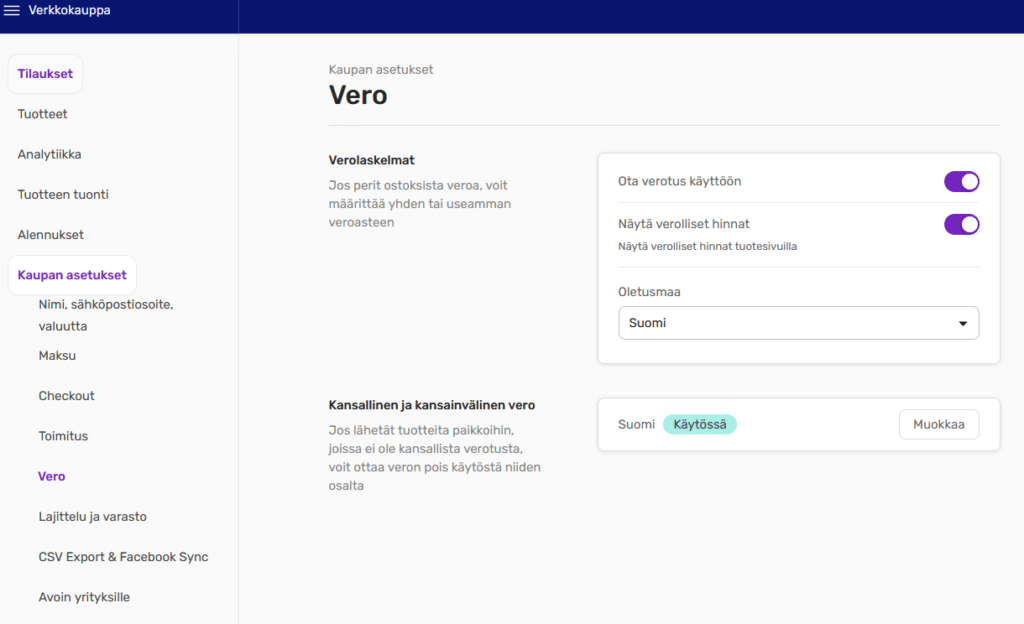Image resolution: width=1024 pixels, height=624 pixels.
Task: Go to Maksu settings
Action: click(57, 355)
